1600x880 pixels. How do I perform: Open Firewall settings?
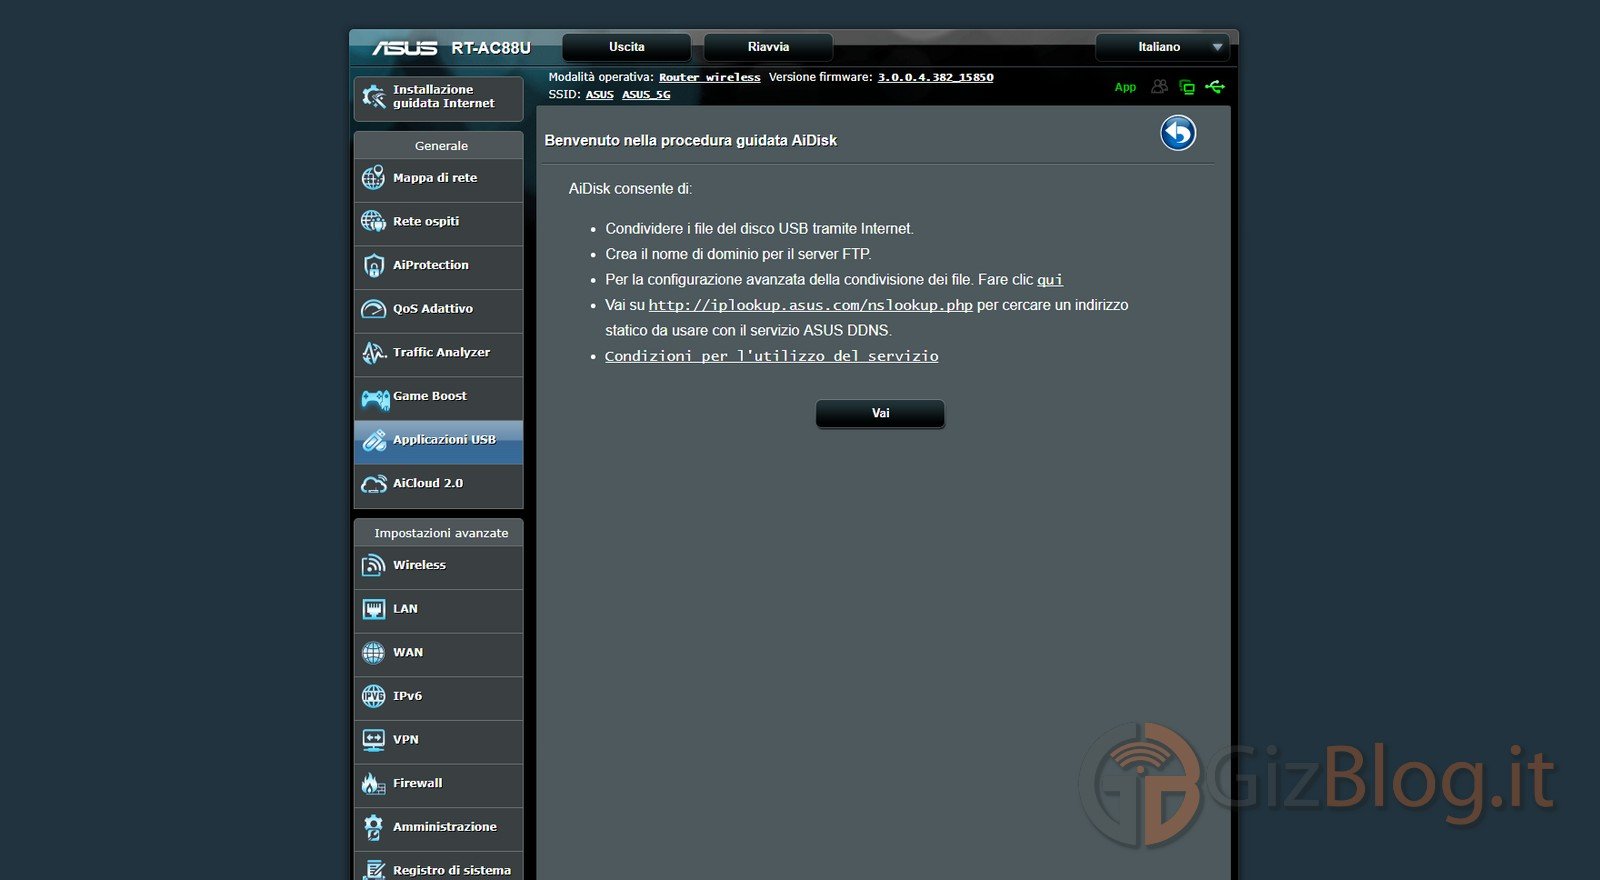pyautogui.click(x=438, y=784)
